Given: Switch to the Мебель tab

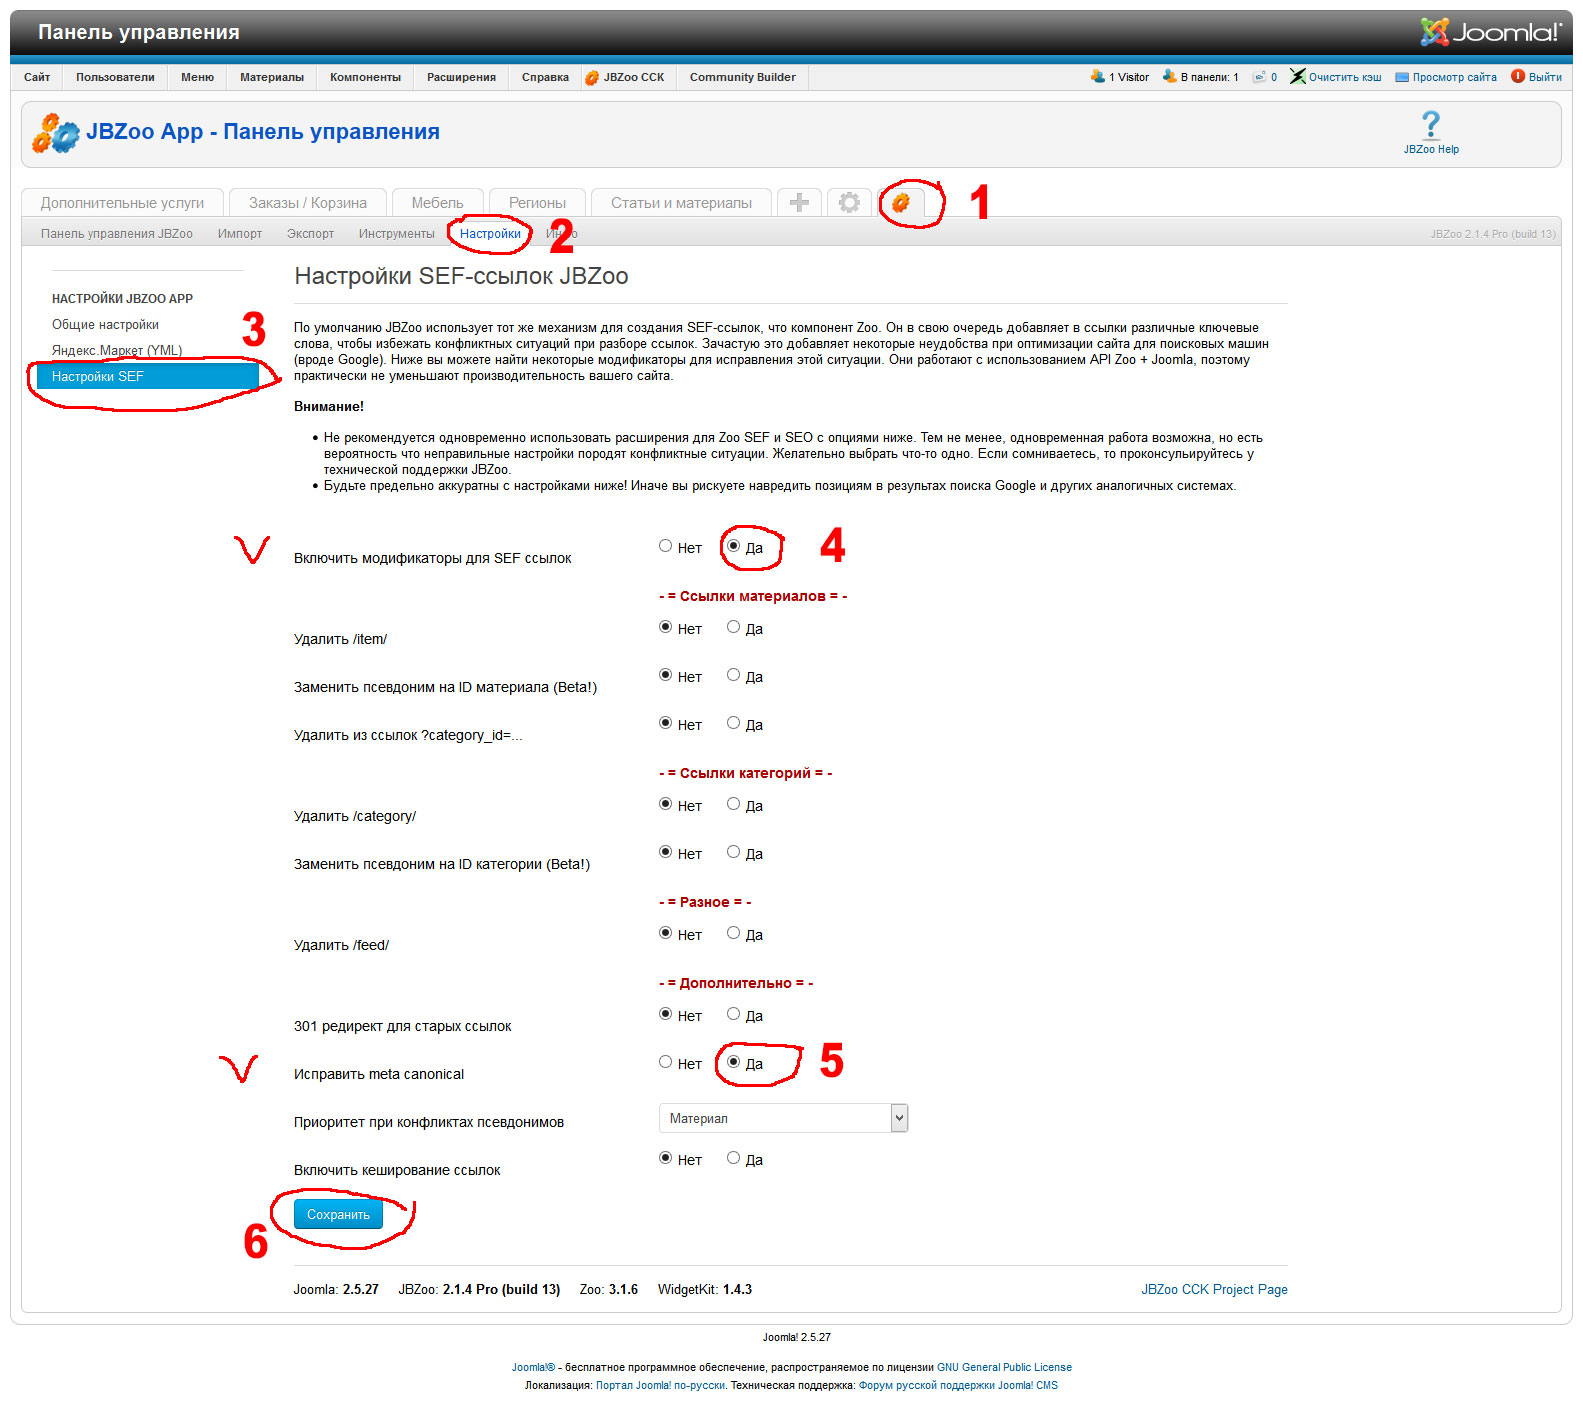Looking at the screenshot, I should (x=437, y=203).
